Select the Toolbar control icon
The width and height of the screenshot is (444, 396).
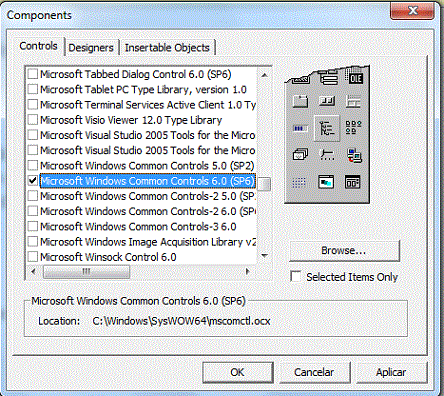coord(327,101)
